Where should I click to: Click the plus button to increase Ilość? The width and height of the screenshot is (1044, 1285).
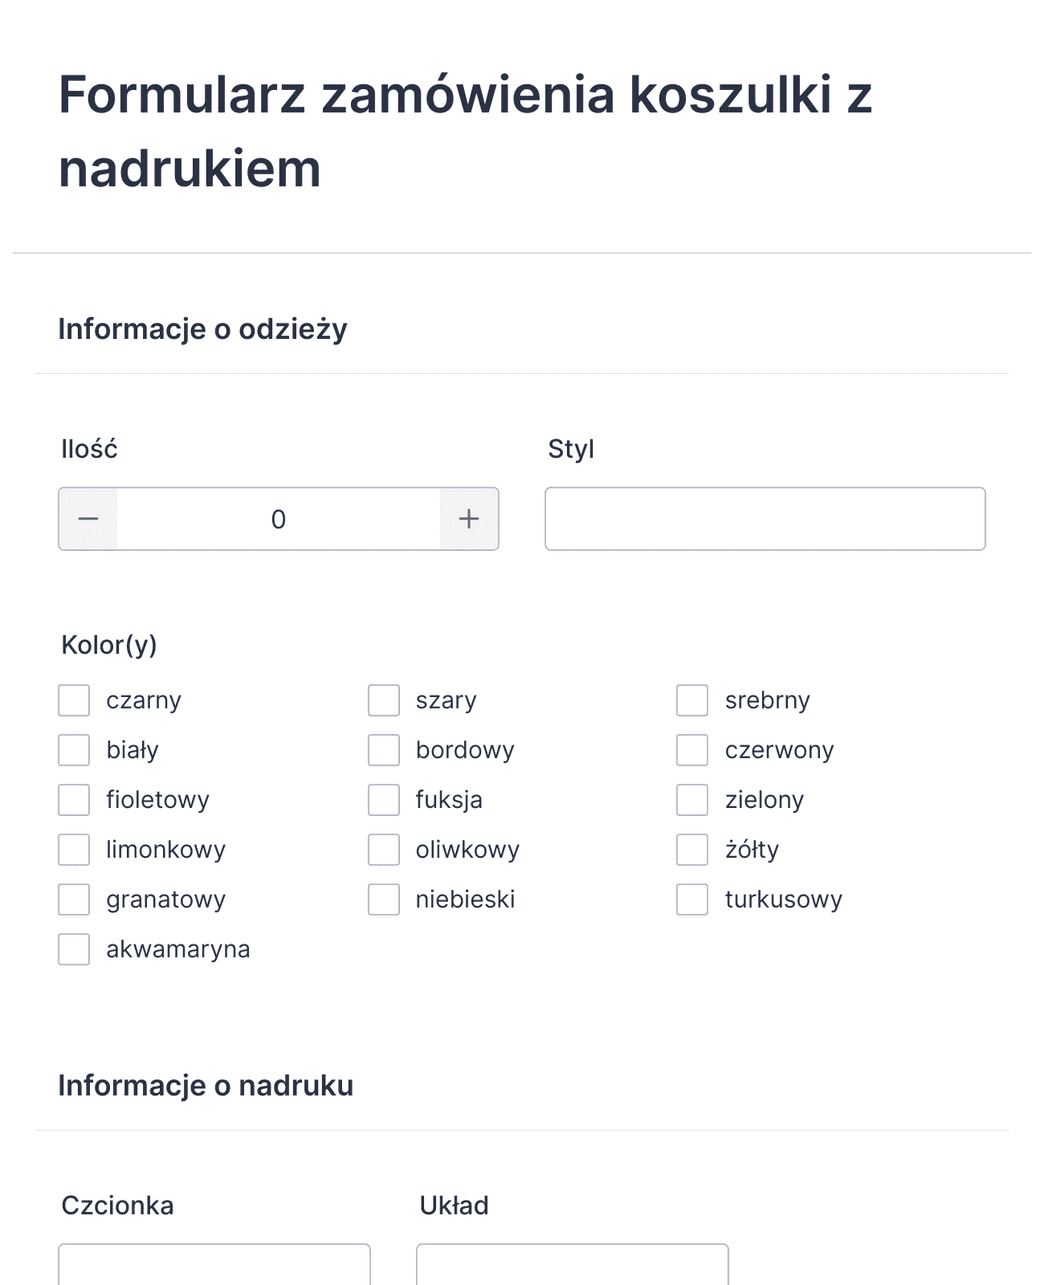[468, 518]
